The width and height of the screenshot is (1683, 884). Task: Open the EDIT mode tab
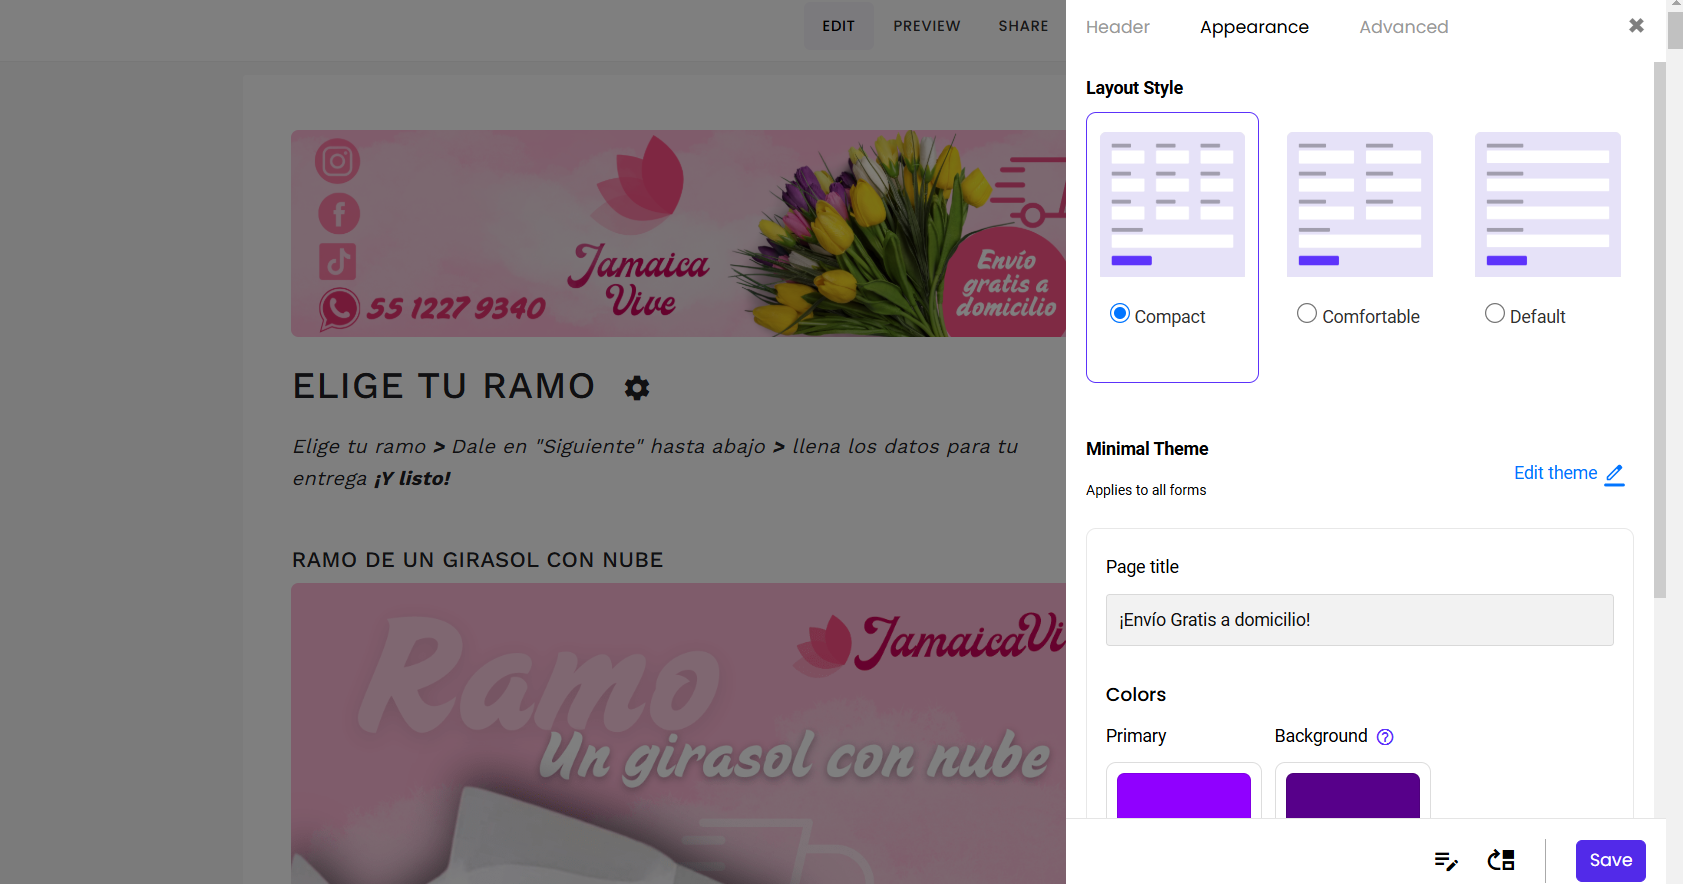point(839,26)
